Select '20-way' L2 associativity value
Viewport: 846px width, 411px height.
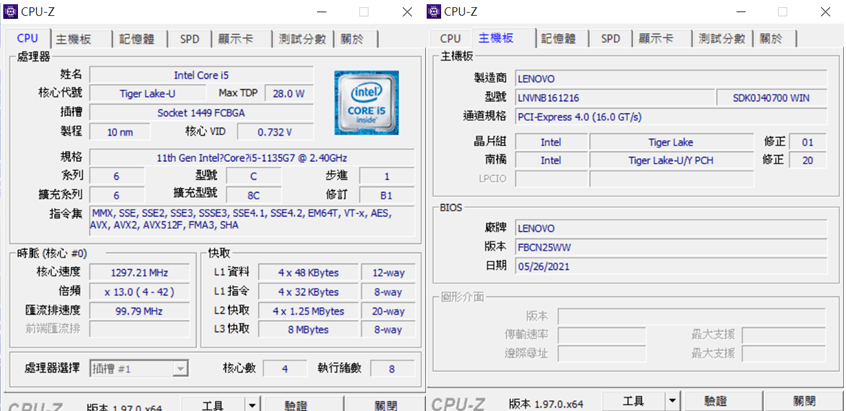[388, 311]
